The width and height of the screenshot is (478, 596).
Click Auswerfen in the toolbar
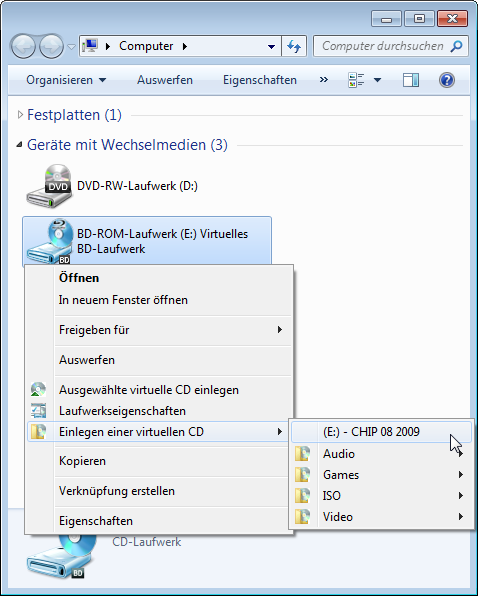165,80
